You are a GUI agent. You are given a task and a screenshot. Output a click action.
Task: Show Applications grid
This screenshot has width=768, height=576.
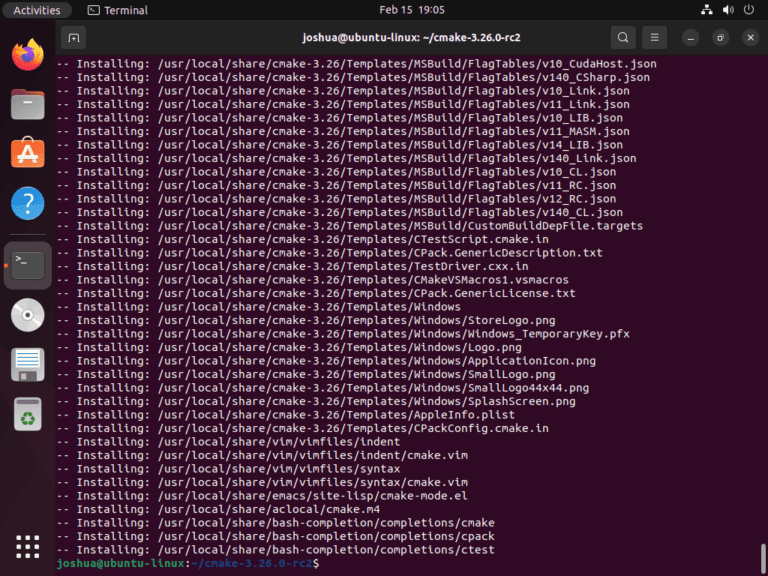point(27,546)
